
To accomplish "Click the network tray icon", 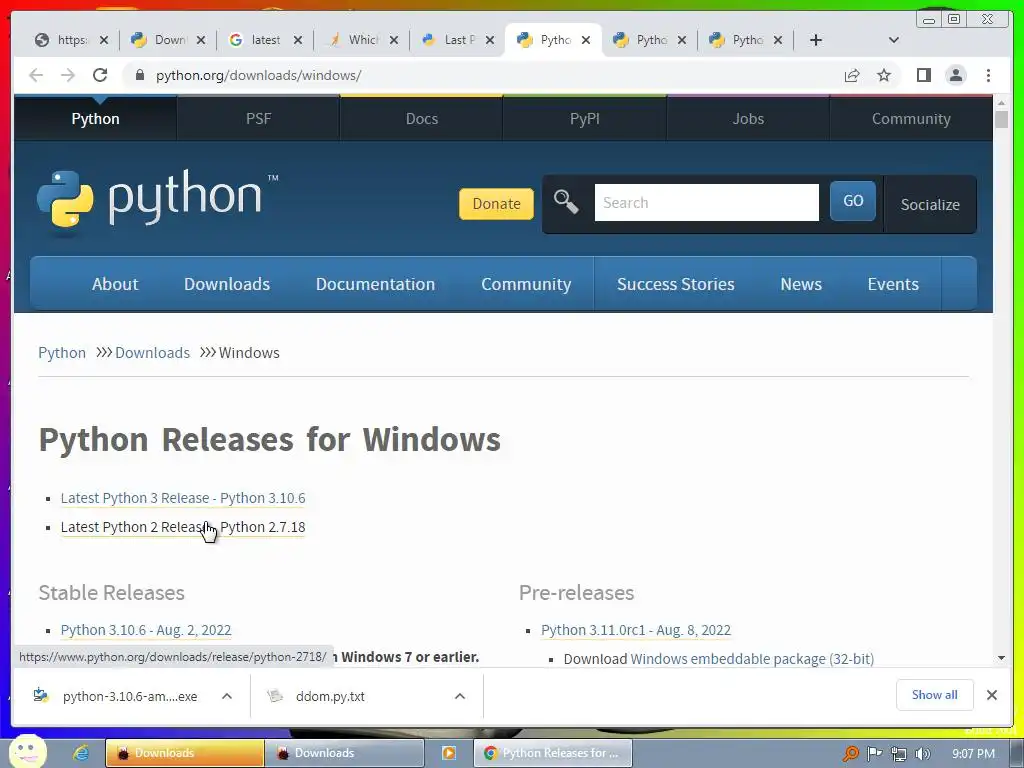I will pyautogui.click(x=899, y=754).
